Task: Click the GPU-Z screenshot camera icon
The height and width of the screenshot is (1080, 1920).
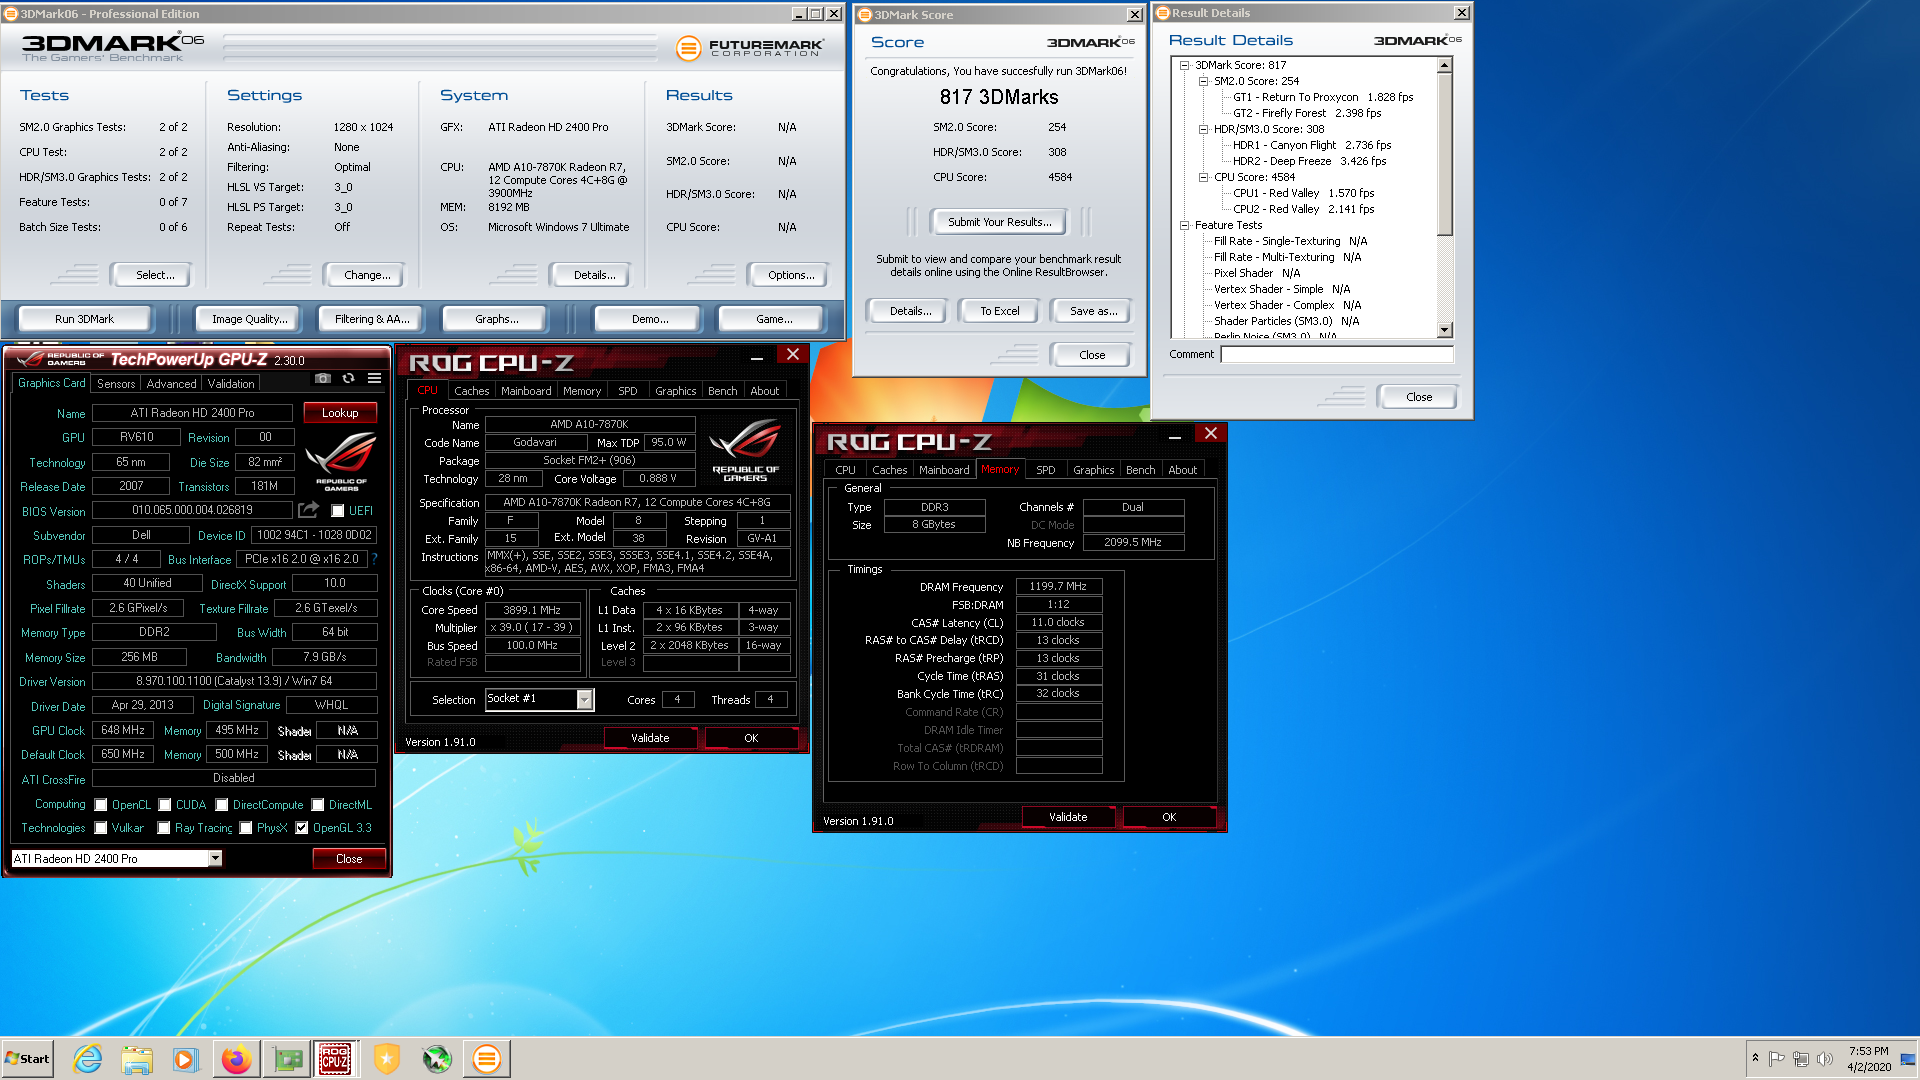Action: point(322,379)
